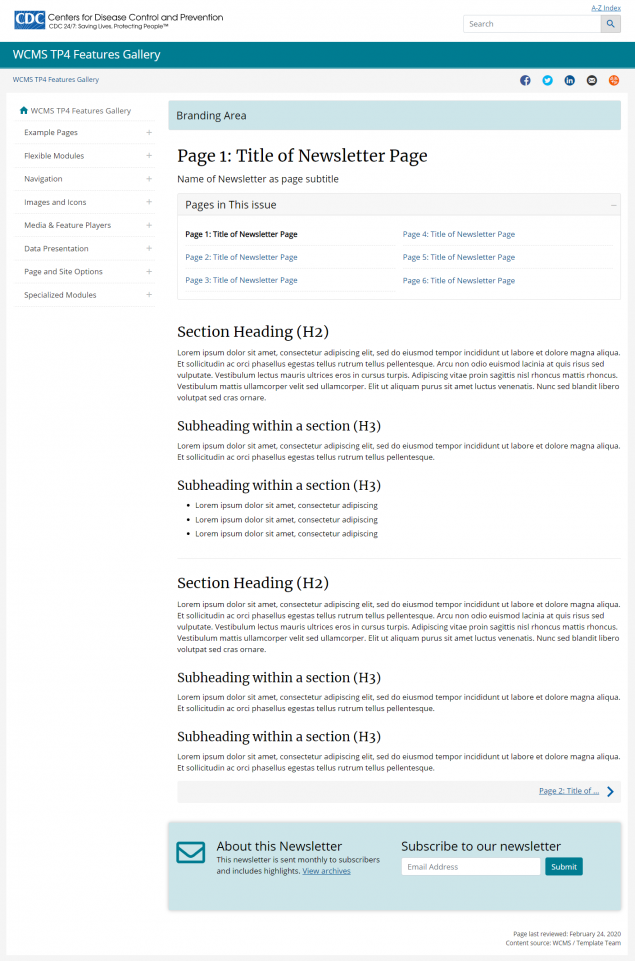
Task: Click the Submit subscribe button
Action: [x=564, y=867]
